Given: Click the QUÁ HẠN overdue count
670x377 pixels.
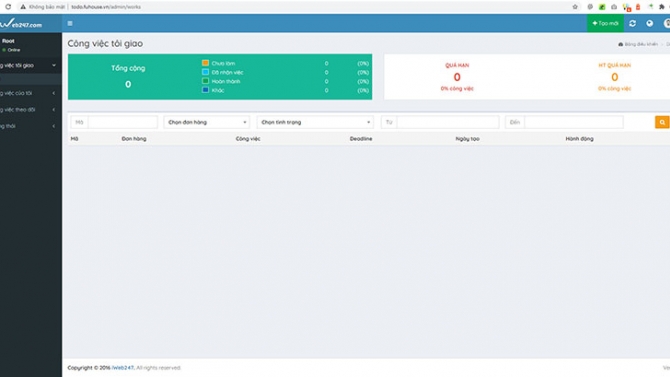Looking at the screenshot, I should point(457,77).
